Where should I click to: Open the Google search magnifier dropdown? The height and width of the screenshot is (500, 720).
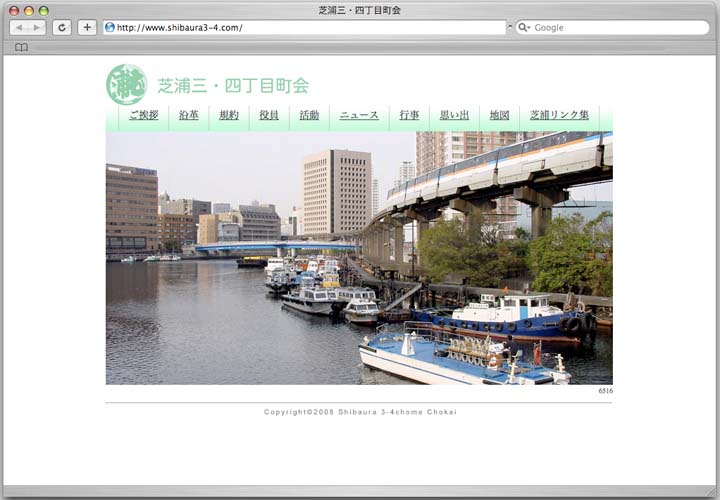(523, 28)
